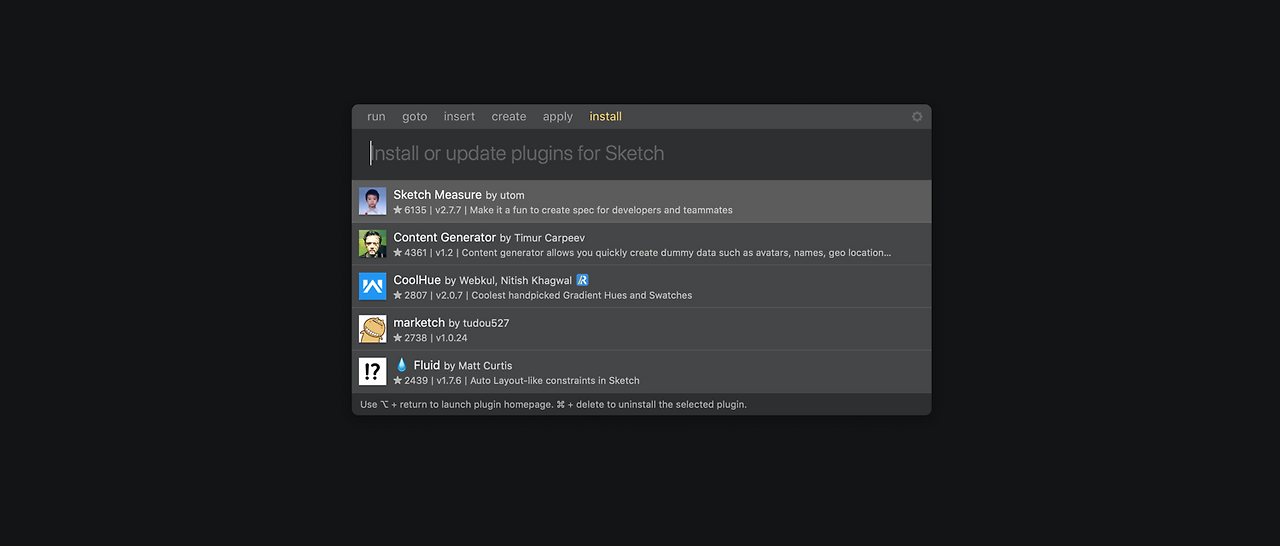Select the install tab

tap(606, 117)
